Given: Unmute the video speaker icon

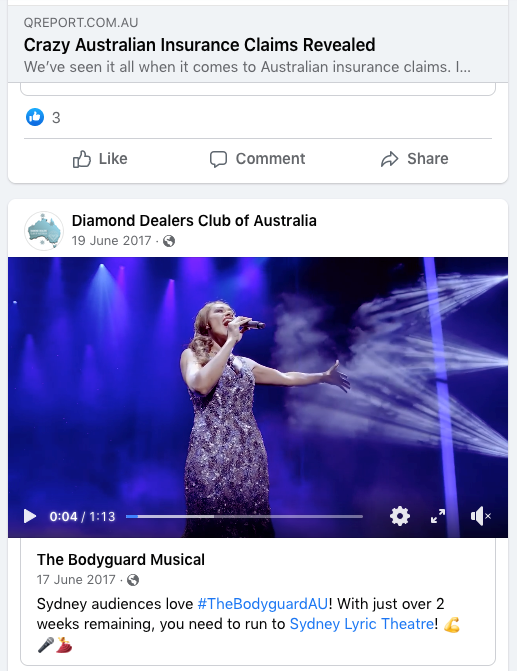Looking at the screenshot, I should (x=480, y=517).
